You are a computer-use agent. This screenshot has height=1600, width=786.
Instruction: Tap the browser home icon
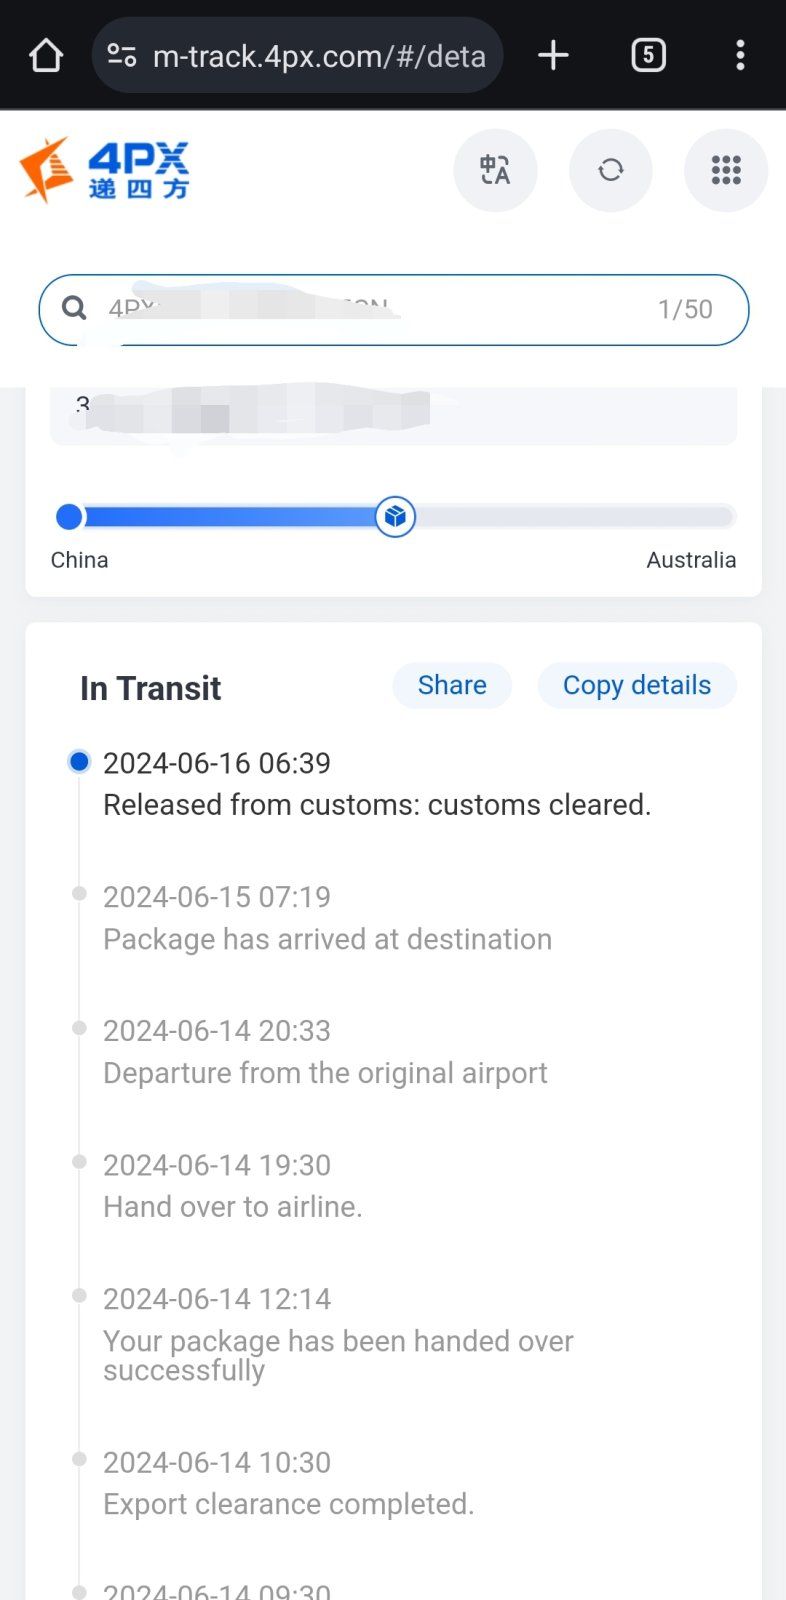point(46,55)
